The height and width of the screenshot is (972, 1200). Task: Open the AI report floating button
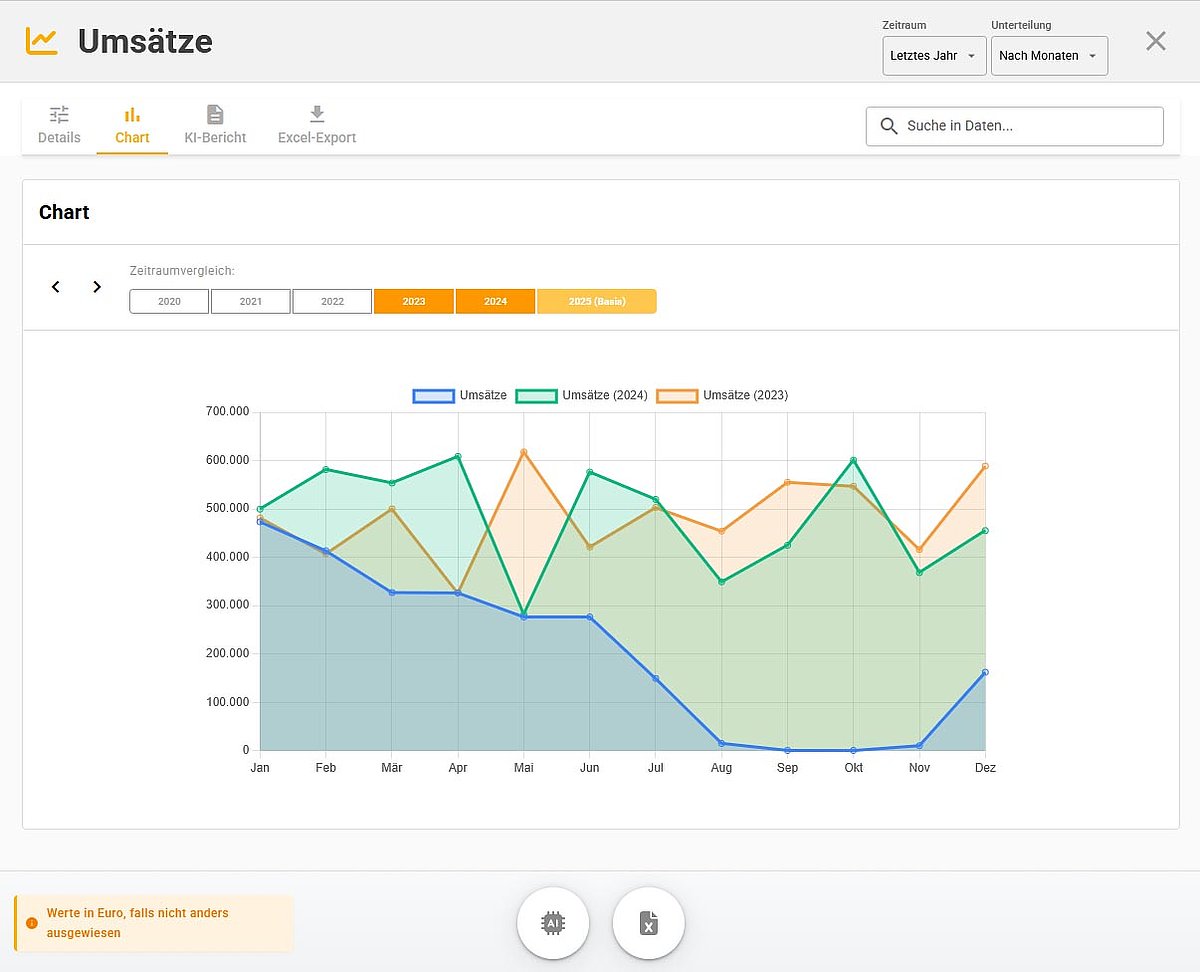coord(553,923)
